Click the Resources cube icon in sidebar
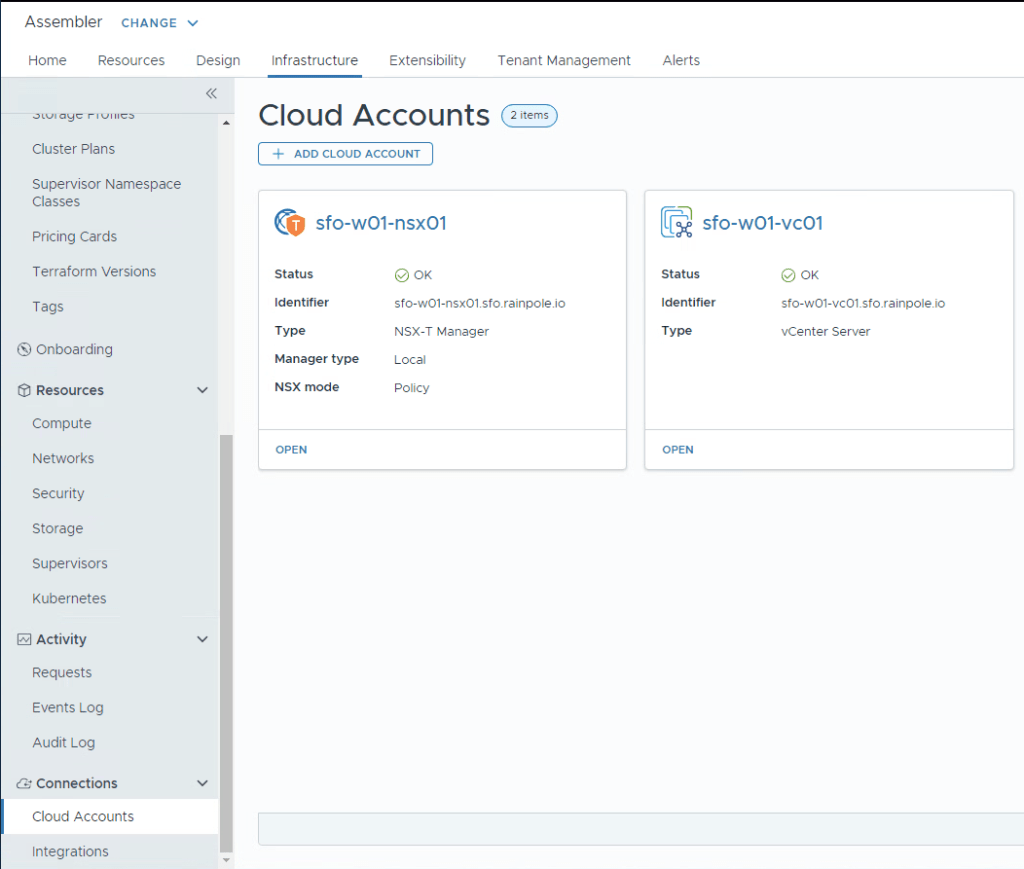Image resolution: width=1024 pixels, height=869 pixels. click(x=24, y=391)
